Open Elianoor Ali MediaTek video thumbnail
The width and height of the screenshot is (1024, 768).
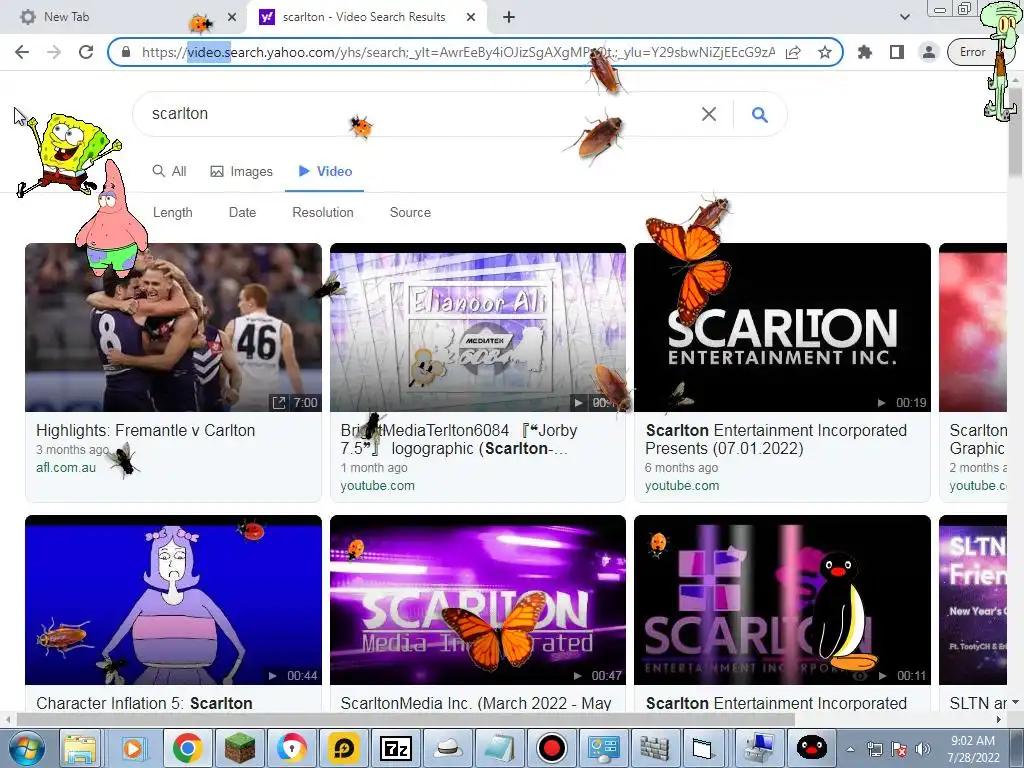coord(477,327)
